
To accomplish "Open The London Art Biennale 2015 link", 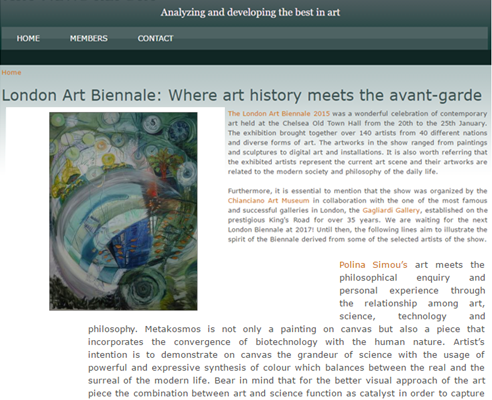I will click(279, 113).
